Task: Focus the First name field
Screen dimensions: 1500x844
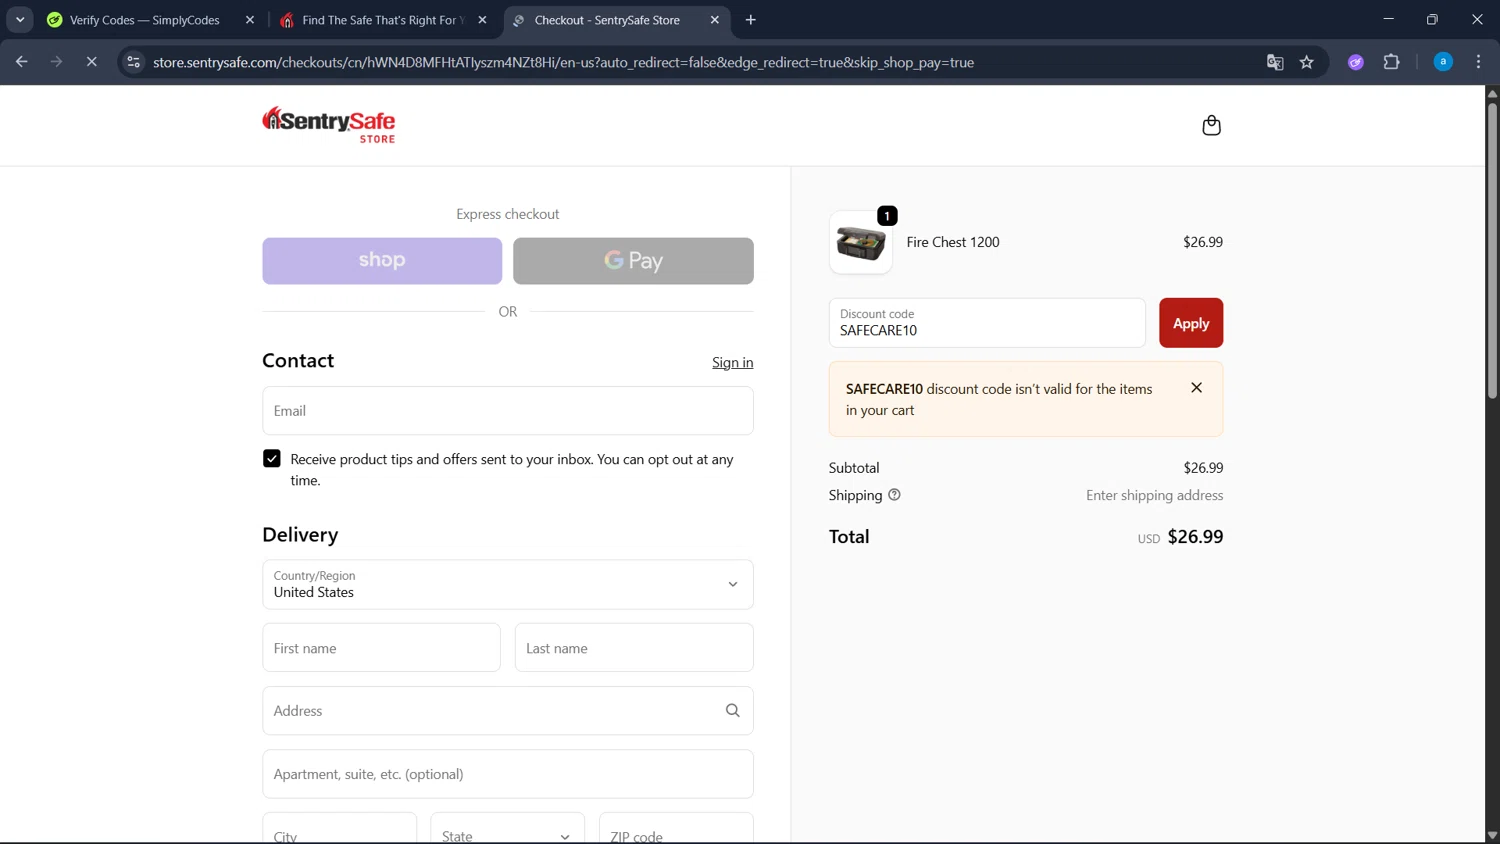Action: point(381,648)
